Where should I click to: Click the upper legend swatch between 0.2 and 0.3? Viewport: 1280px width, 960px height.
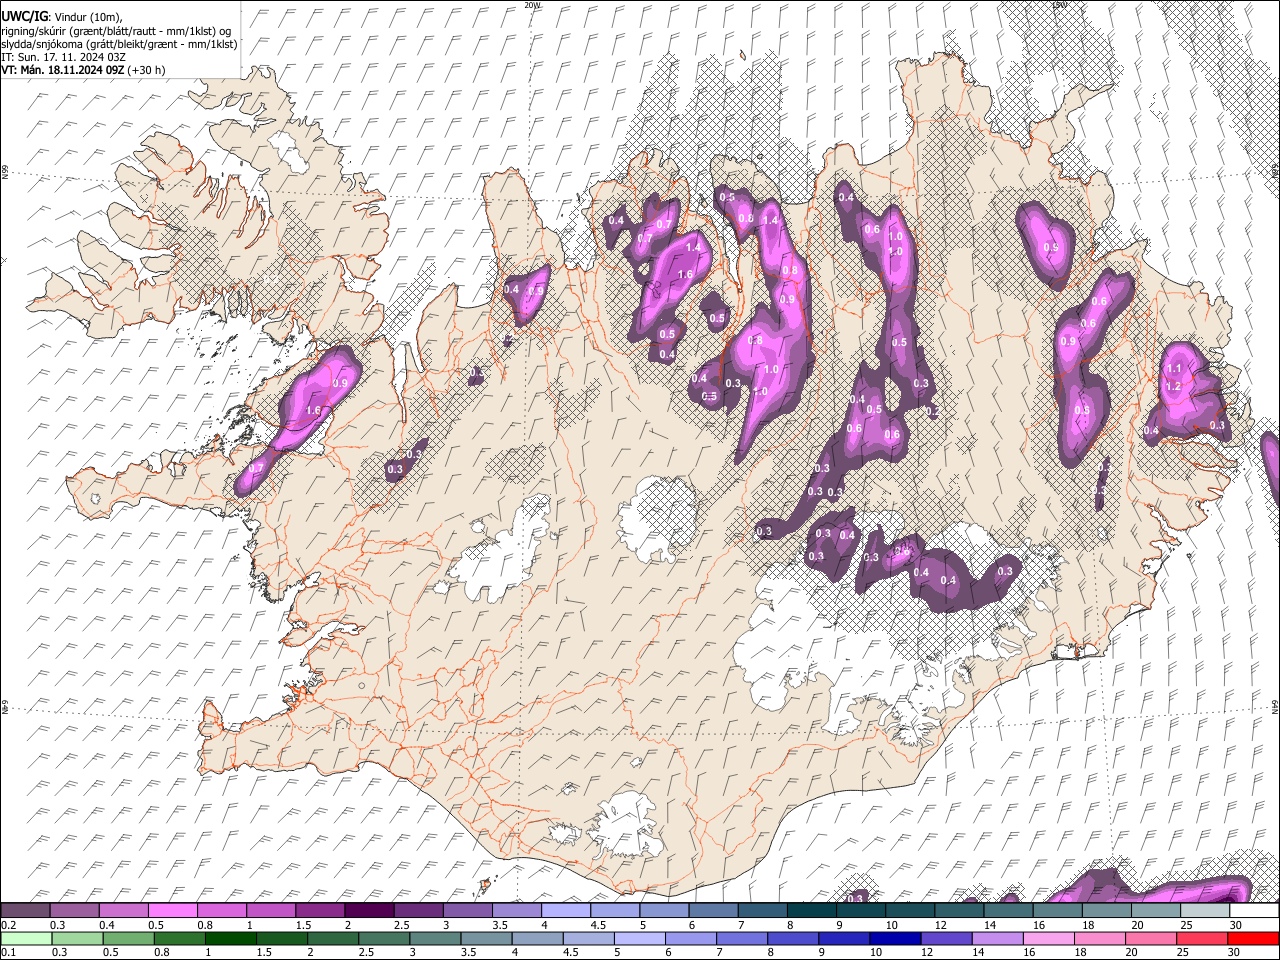pyautogui.click(x=25, y=910)
